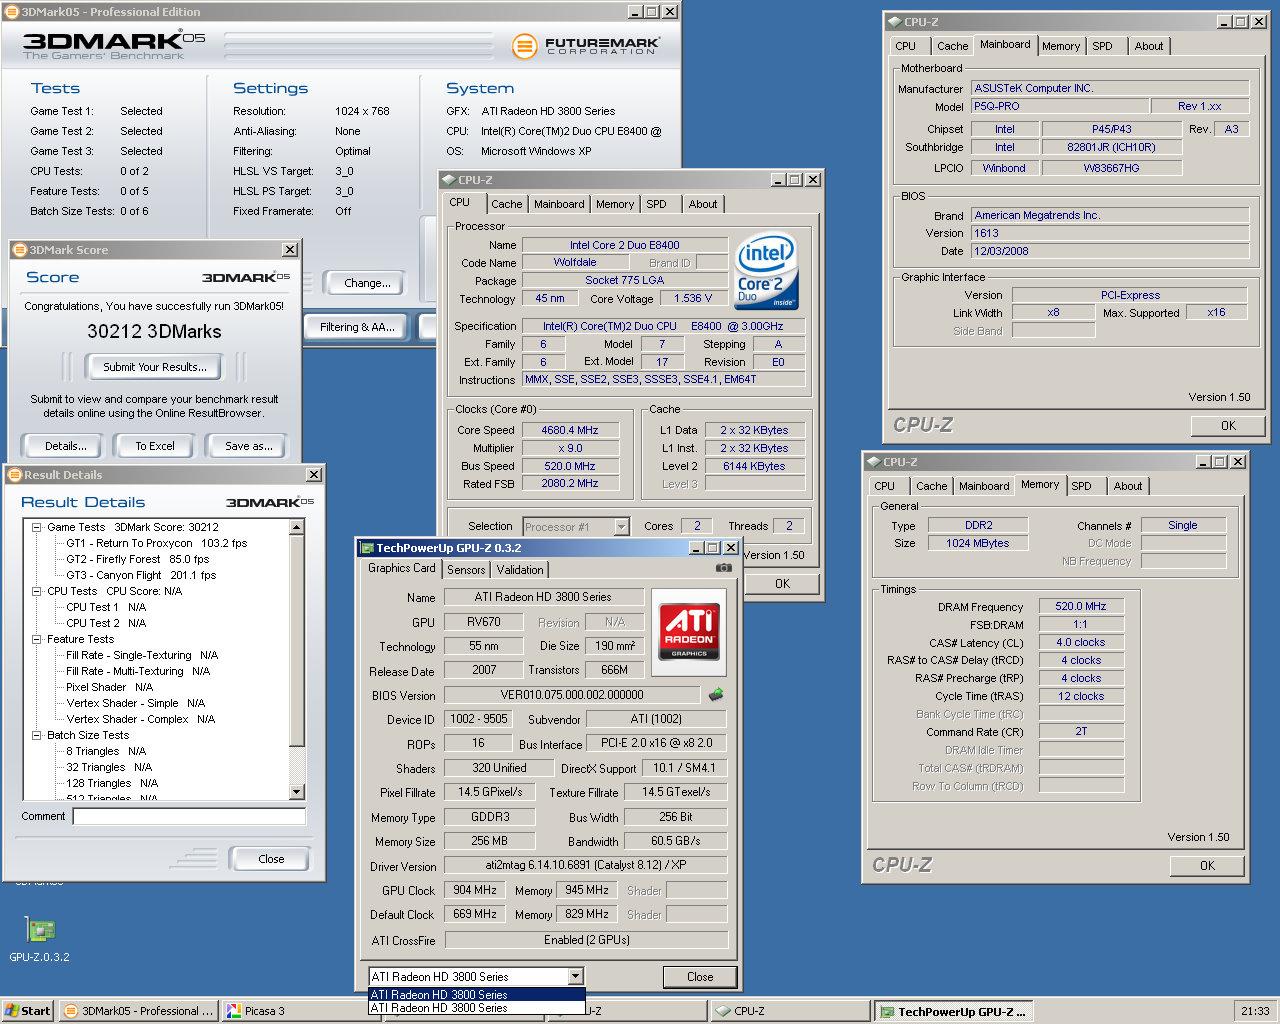Collapse the CPU Tests tree node
Image resolution: width=1280 pixels, height=1024 pixels.
[x=36, y=591]
